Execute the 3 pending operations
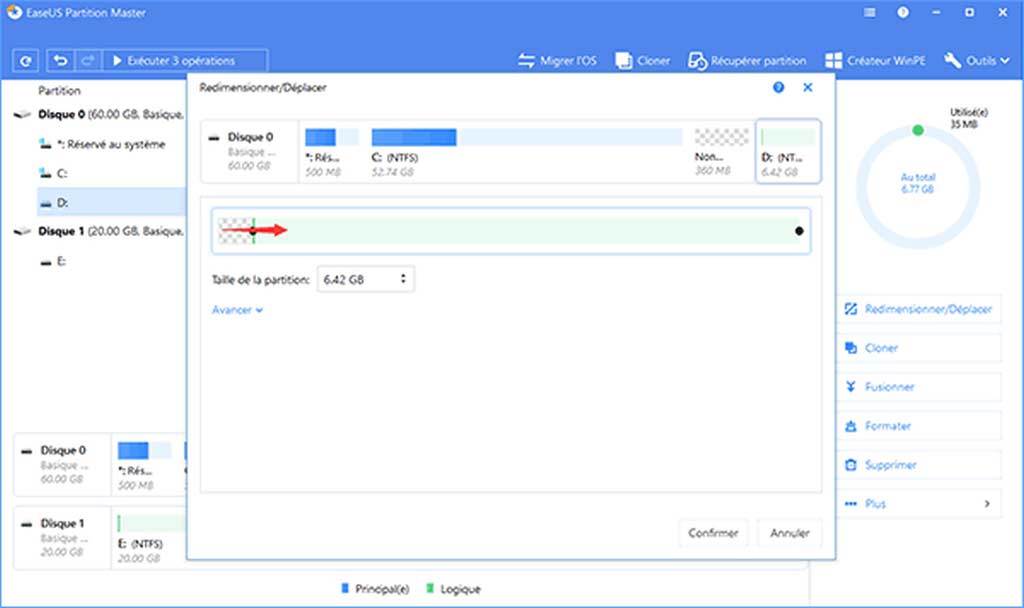 coord(185,61)
